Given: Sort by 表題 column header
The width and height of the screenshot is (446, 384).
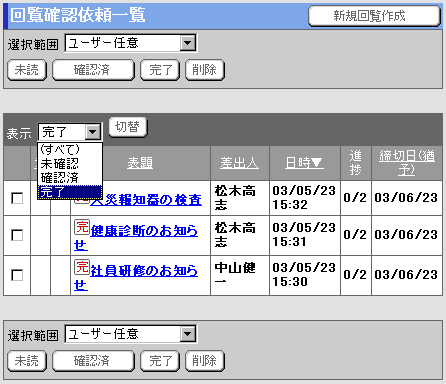Looking at the screenshot, I should tap(140, 163).
